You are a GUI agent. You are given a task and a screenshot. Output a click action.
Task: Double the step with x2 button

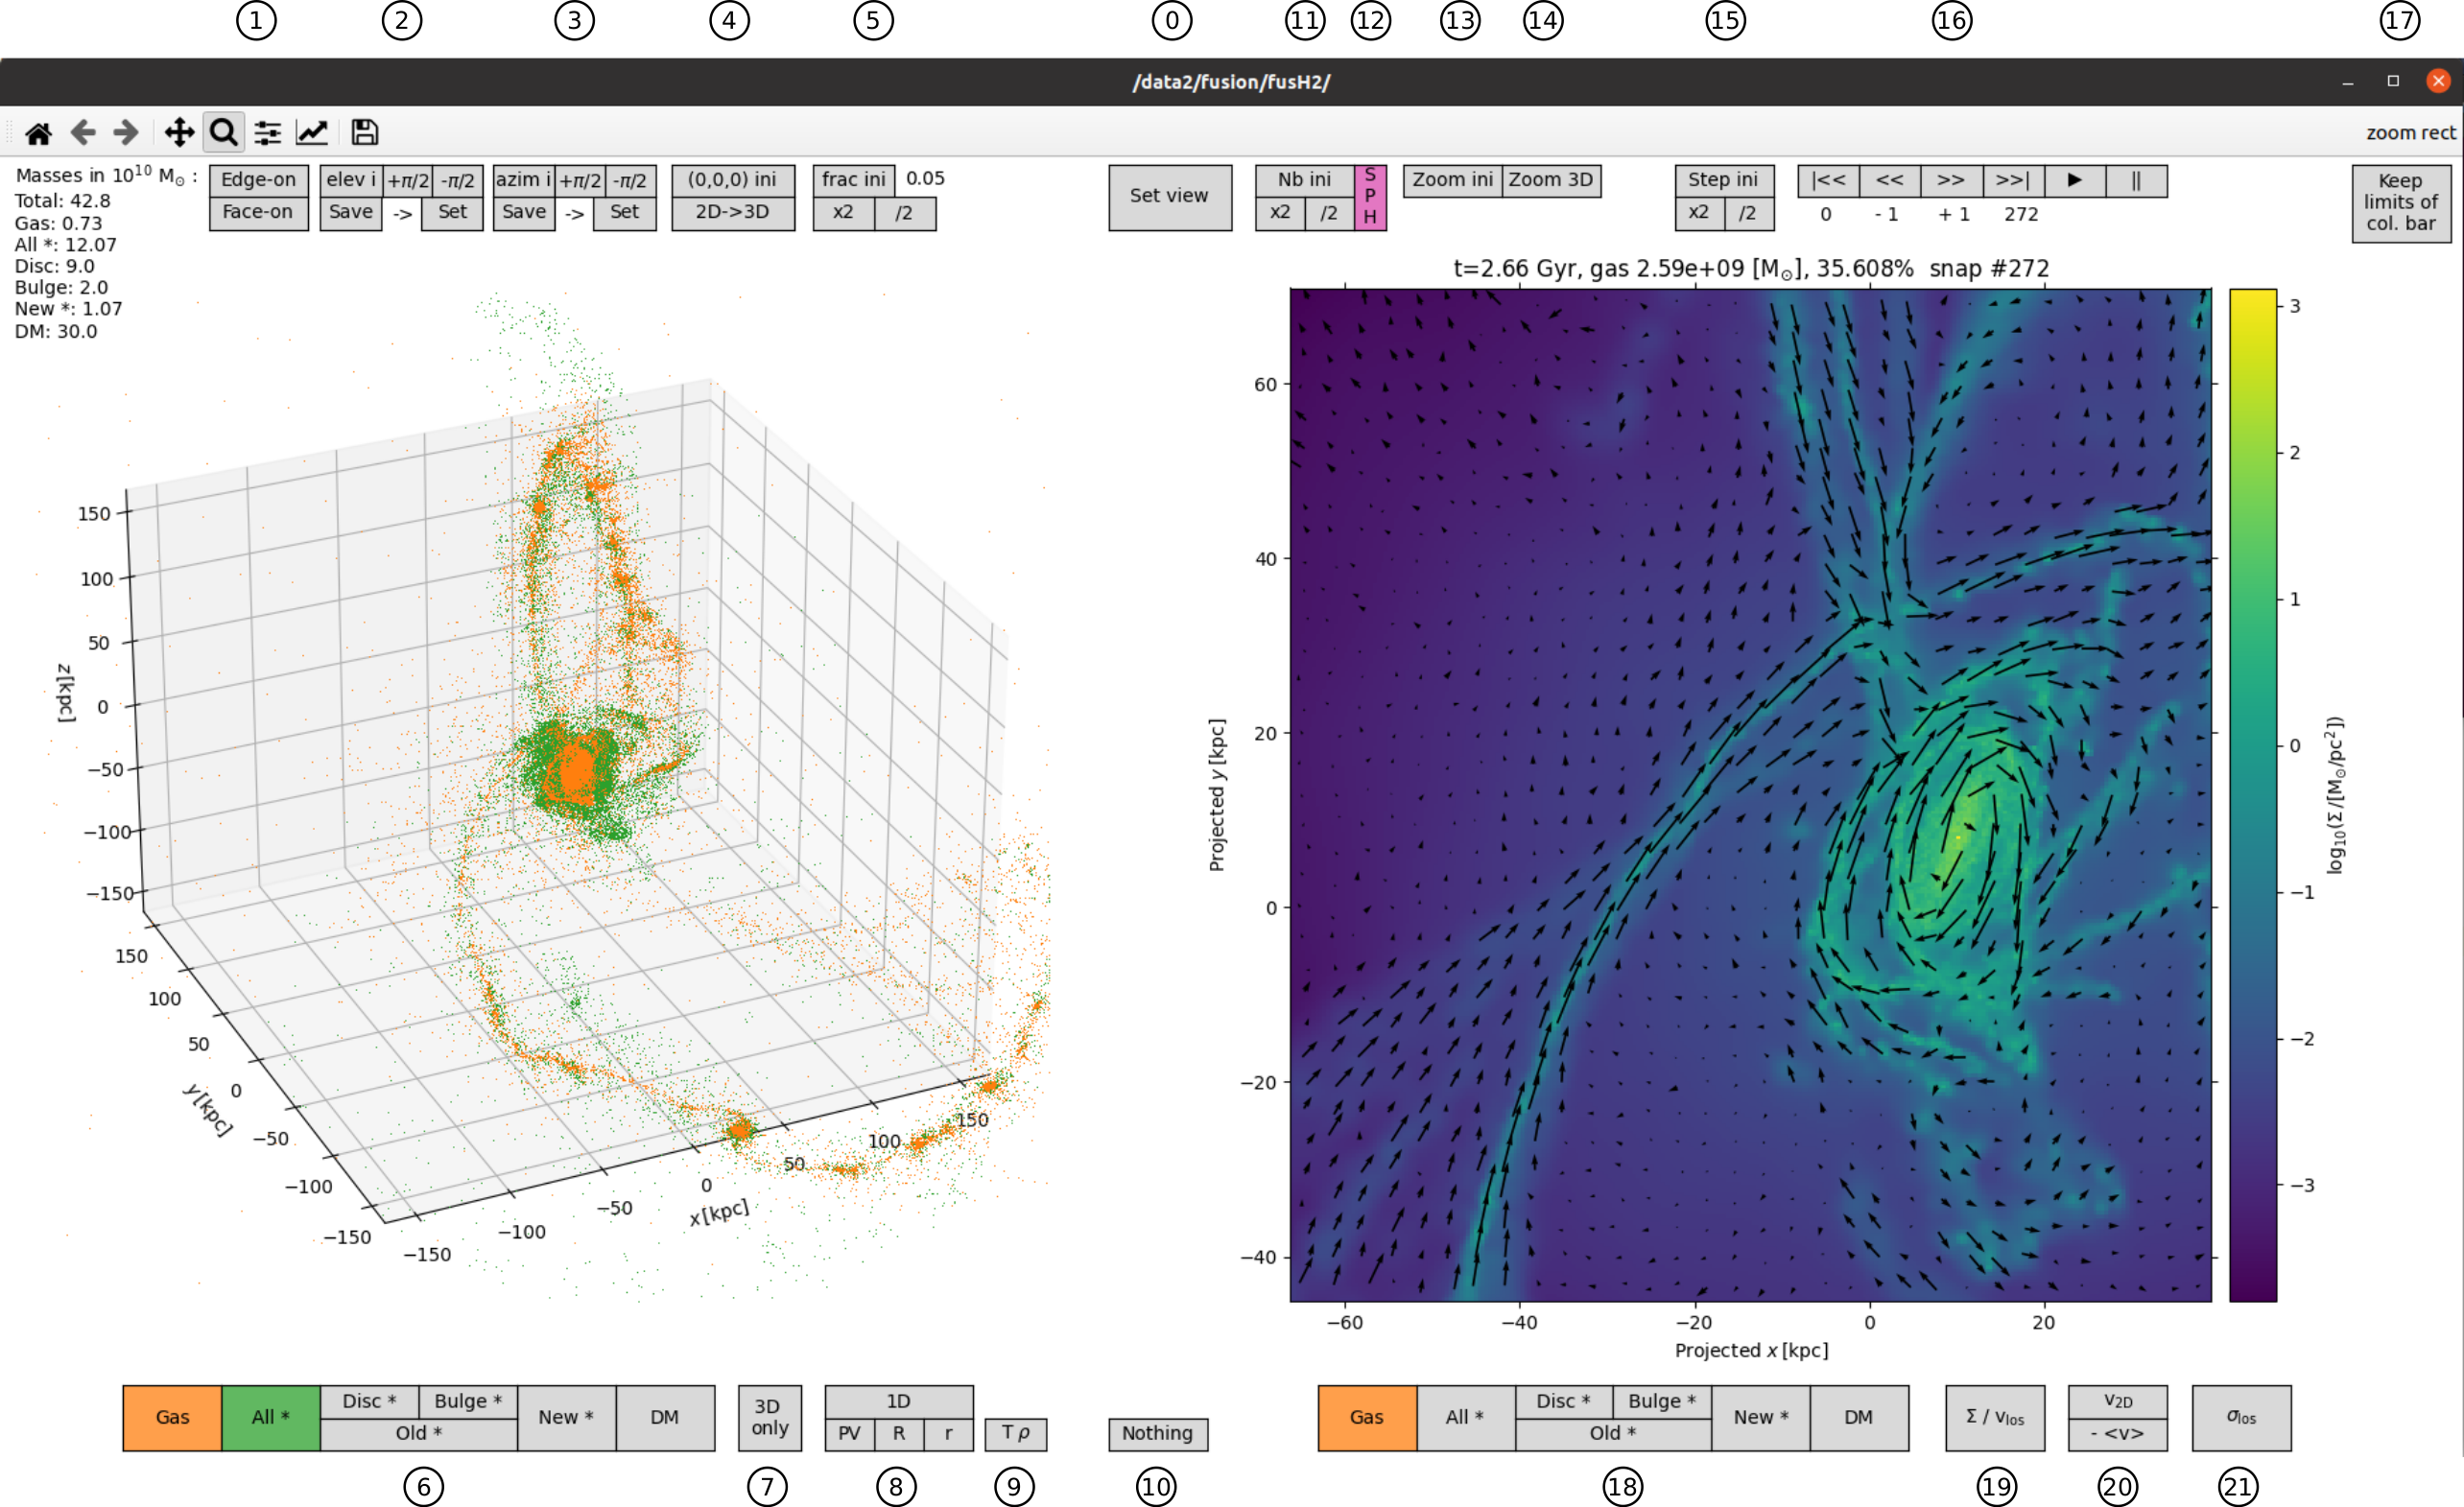tap(1700, 213)
